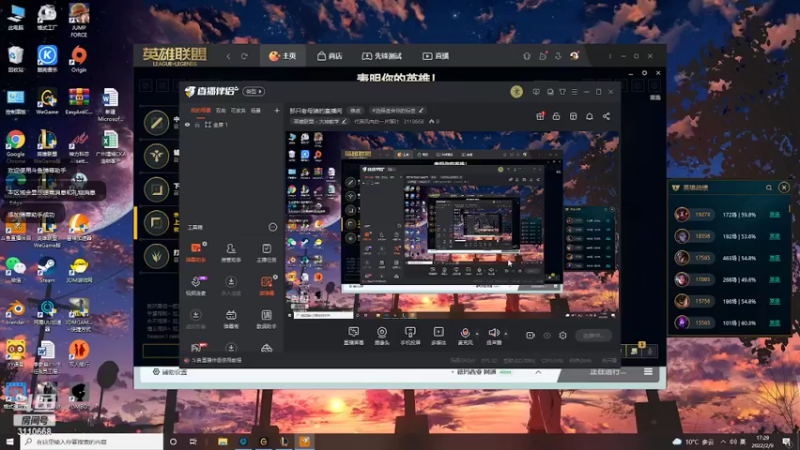
Task: Open File Explorer from the taskbar
Action: click(222, 441)
